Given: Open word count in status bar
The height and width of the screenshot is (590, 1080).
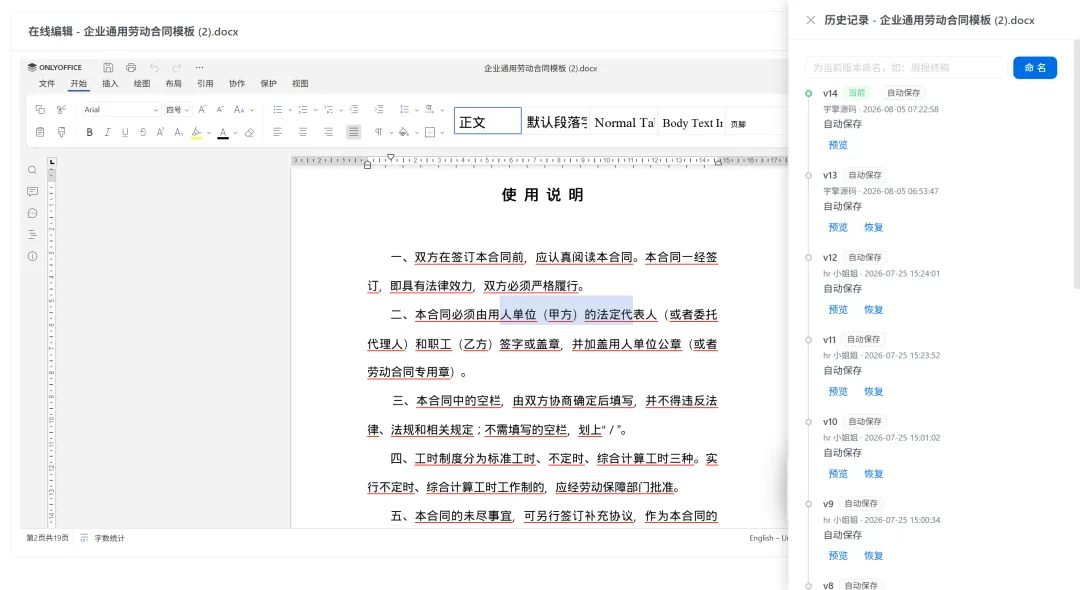Looking at the screenshot, I should click(x=103, y=538).
